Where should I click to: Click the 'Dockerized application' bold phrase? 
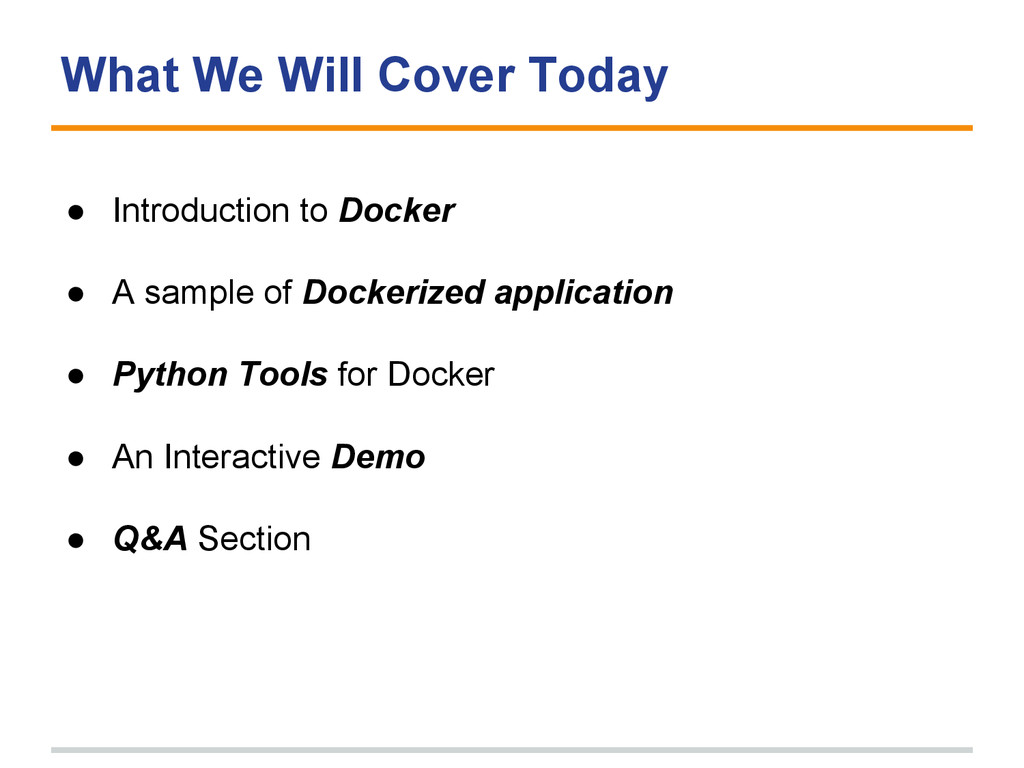488,293
